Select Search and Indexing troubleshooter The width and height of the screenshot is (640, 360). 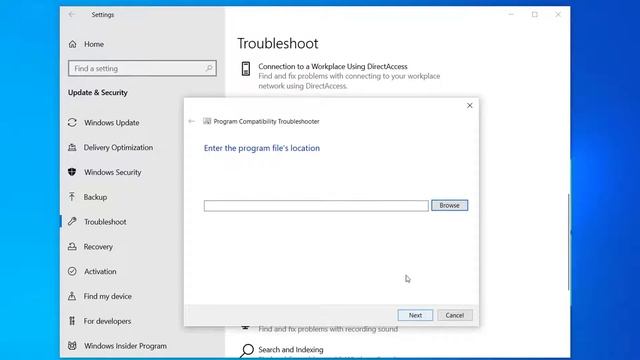(x=291, y=349)
